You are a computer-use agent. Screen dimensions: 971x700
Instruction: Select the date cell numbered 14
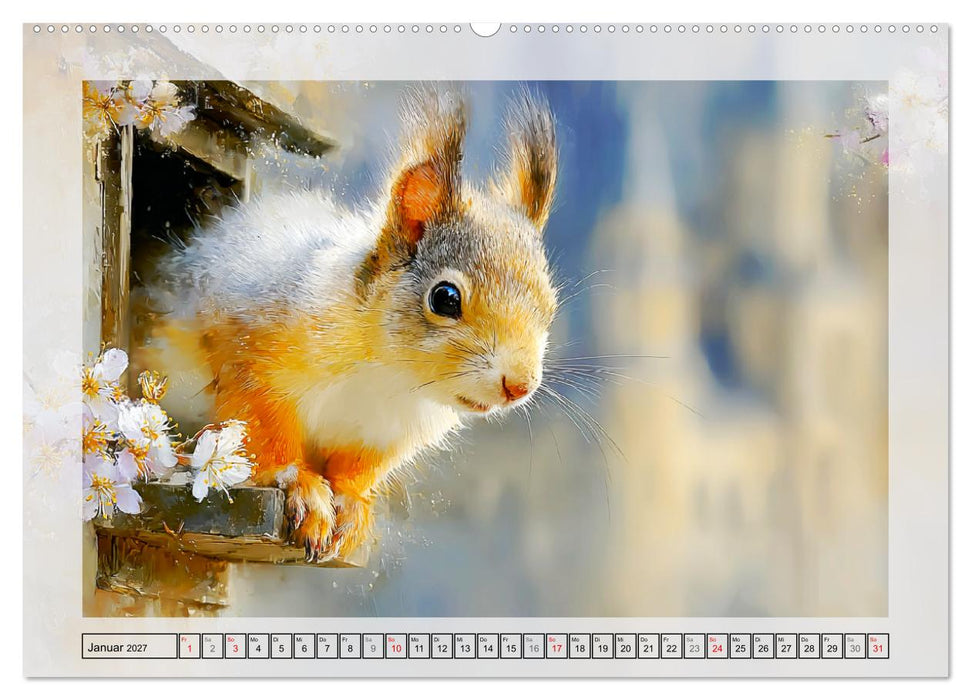(x=487, y=645)
